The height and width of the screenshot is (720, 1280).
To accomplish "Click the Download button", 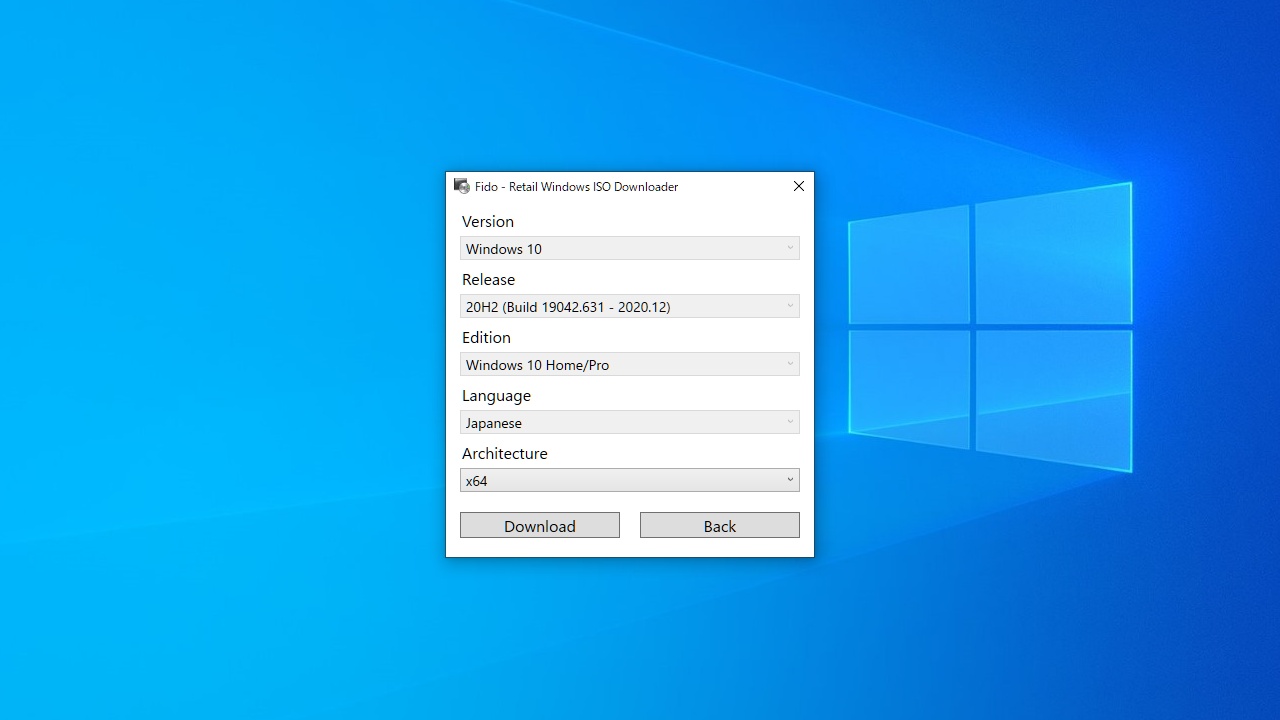I will pos(540,525).
